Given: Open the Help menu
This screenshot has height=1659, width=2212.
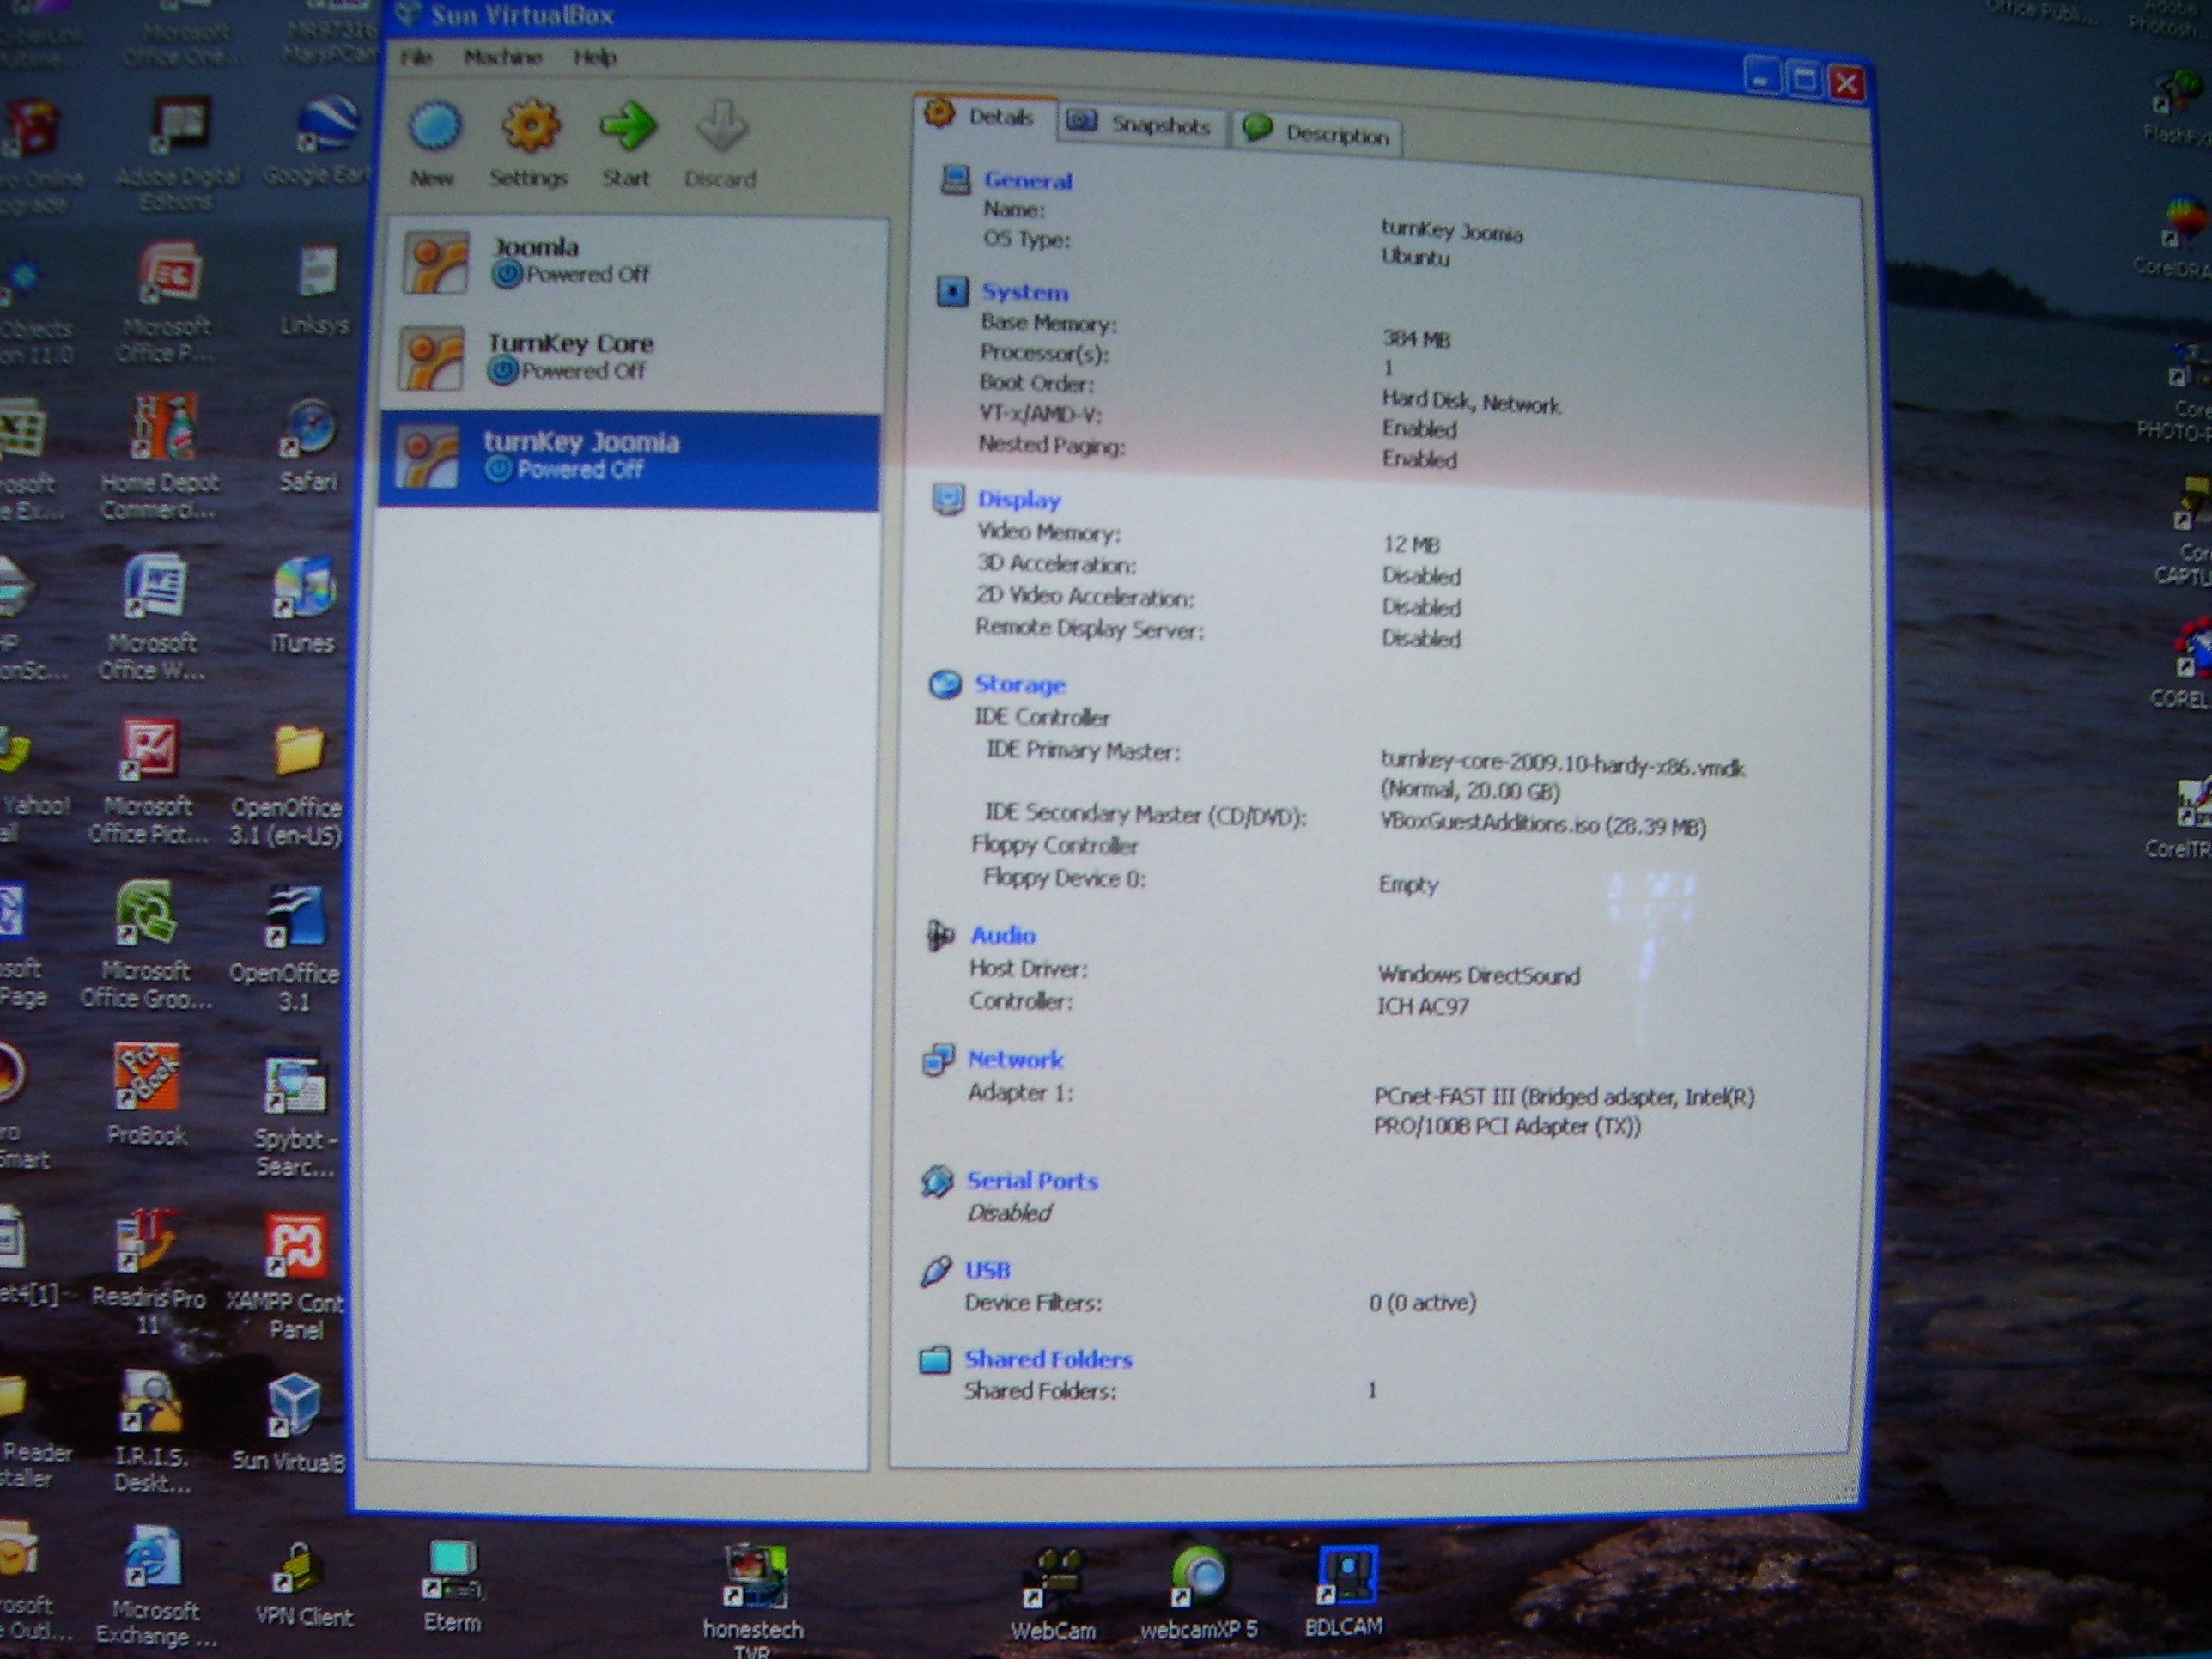Looking at the screenshot, I should (x=595, y=58).
